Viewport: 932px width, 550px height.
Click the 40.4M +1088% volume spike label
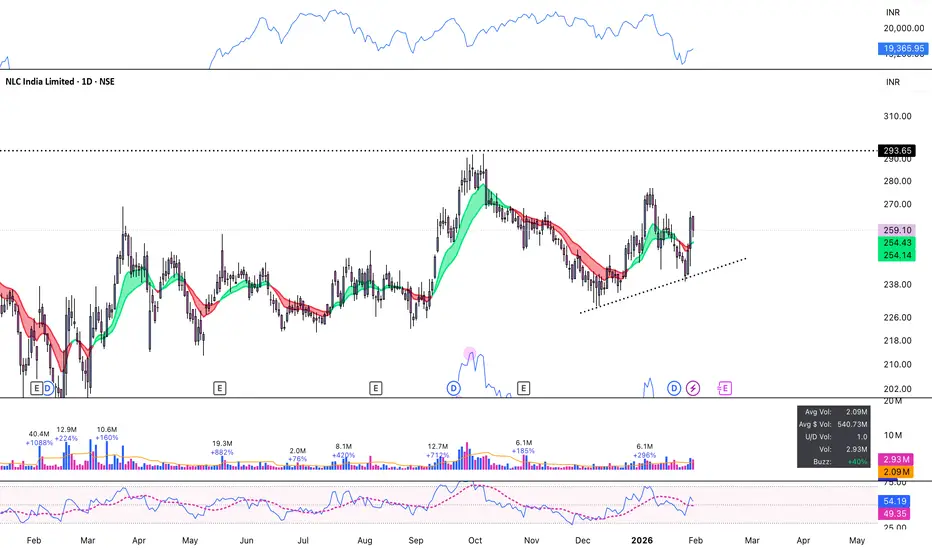(x=39, y=438)
